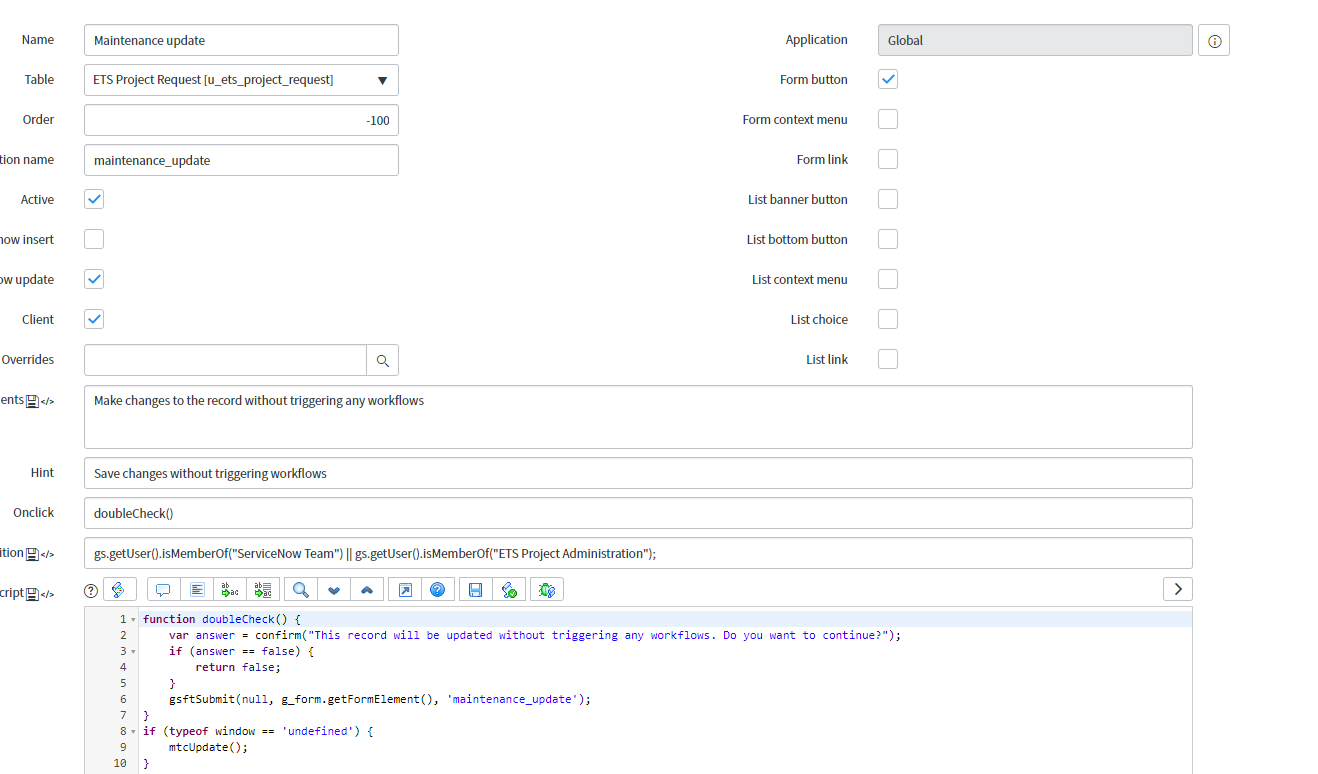Click the Overrides reference field
Image resolution: width=1318 pixels, height=774 pixels.
[x=226, y=360]
